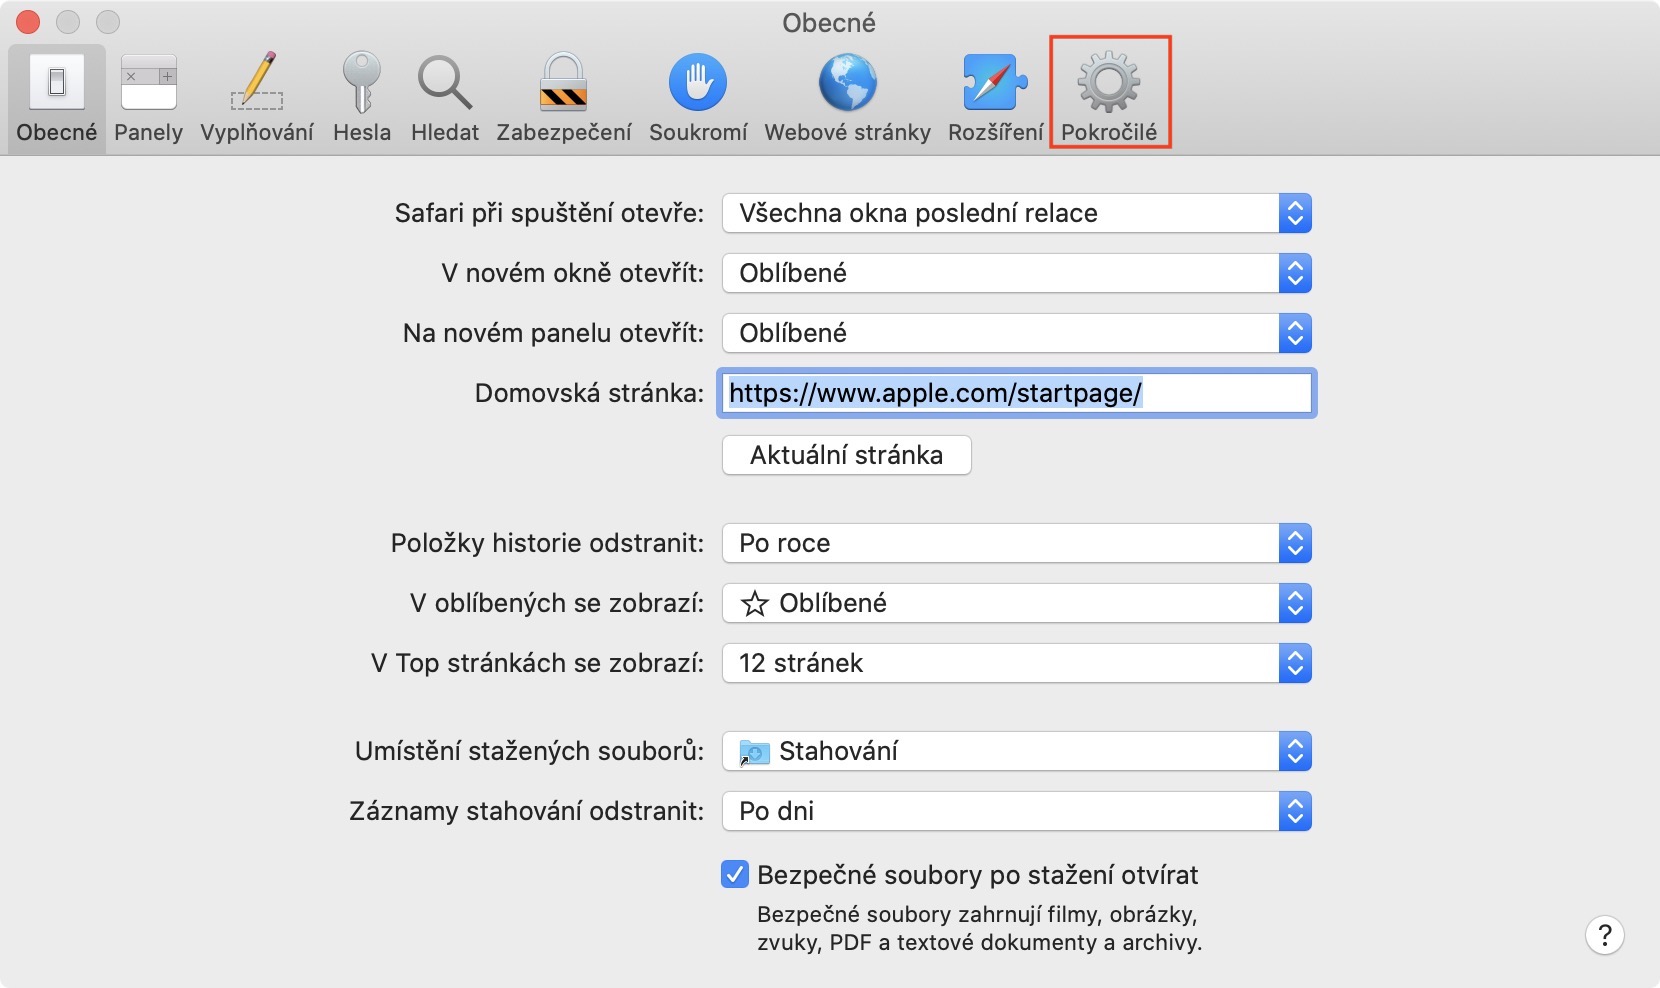Open Zabezpečení padlock icon

pyautogui.click(x=564, y=82)
